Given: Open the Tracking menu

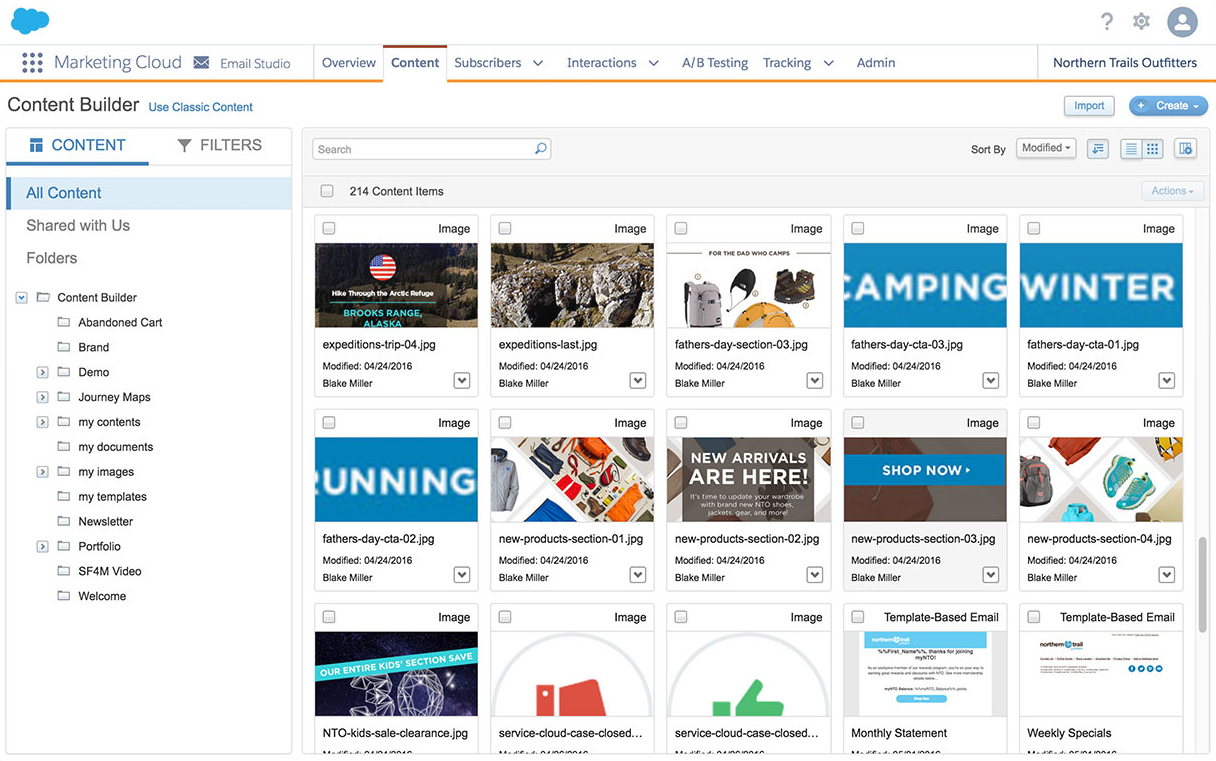Looking at the screenshot, I should pyautogui.click(x=798, y=62).
